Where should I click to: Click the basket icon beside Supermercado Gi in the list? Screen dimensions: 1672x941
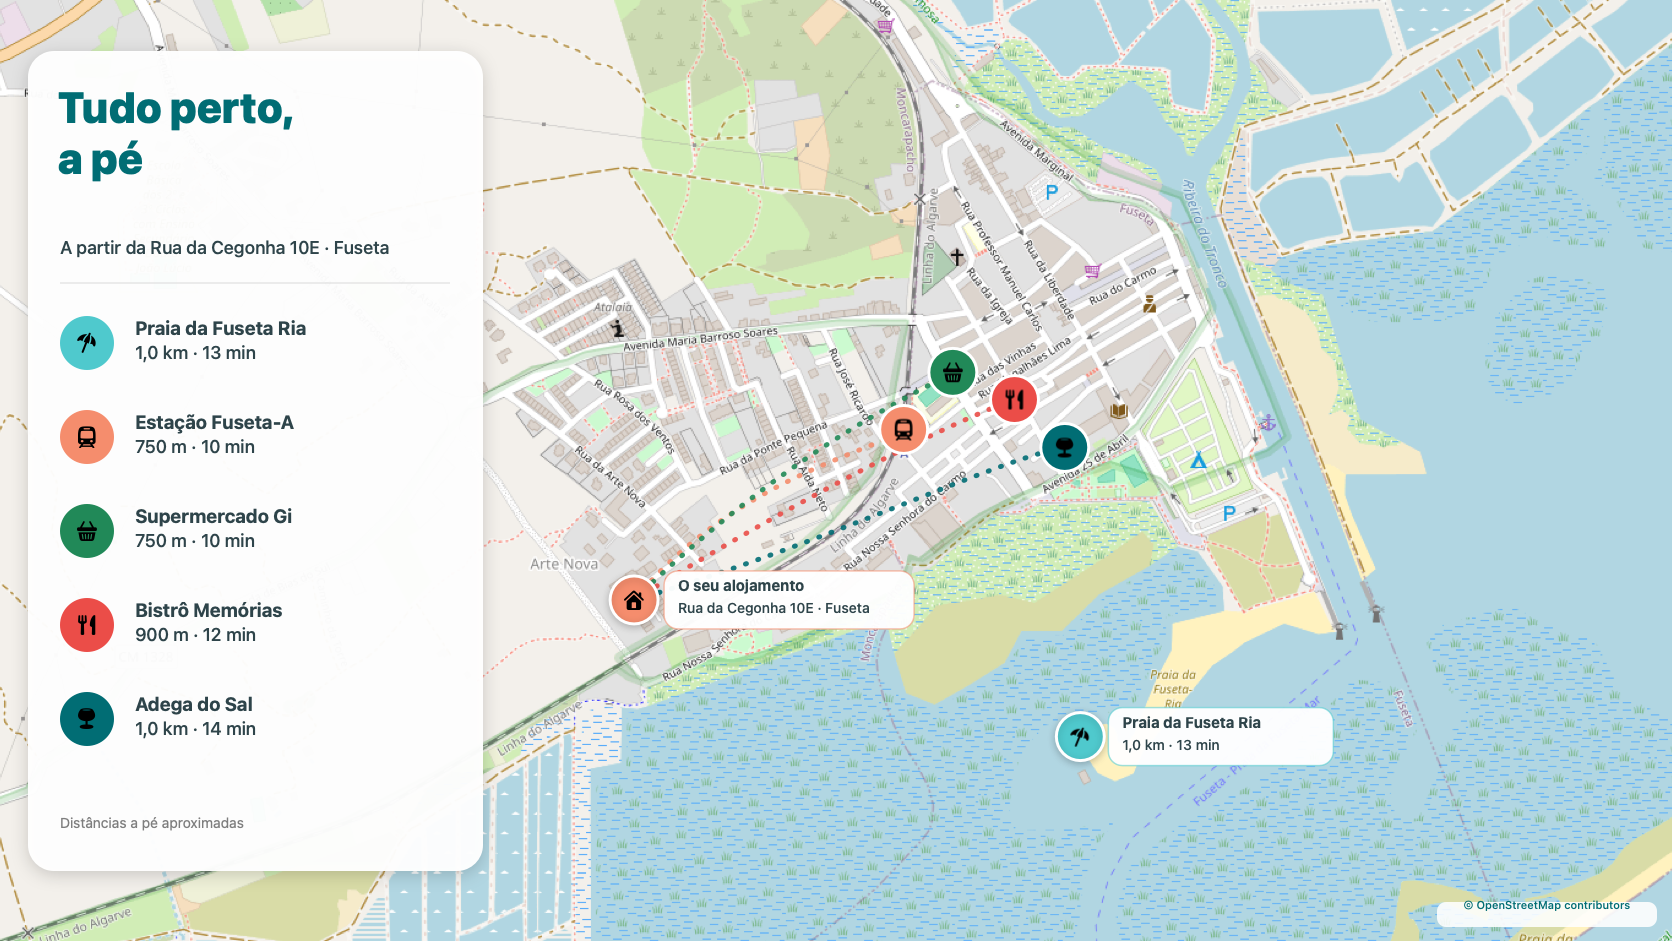87,531
